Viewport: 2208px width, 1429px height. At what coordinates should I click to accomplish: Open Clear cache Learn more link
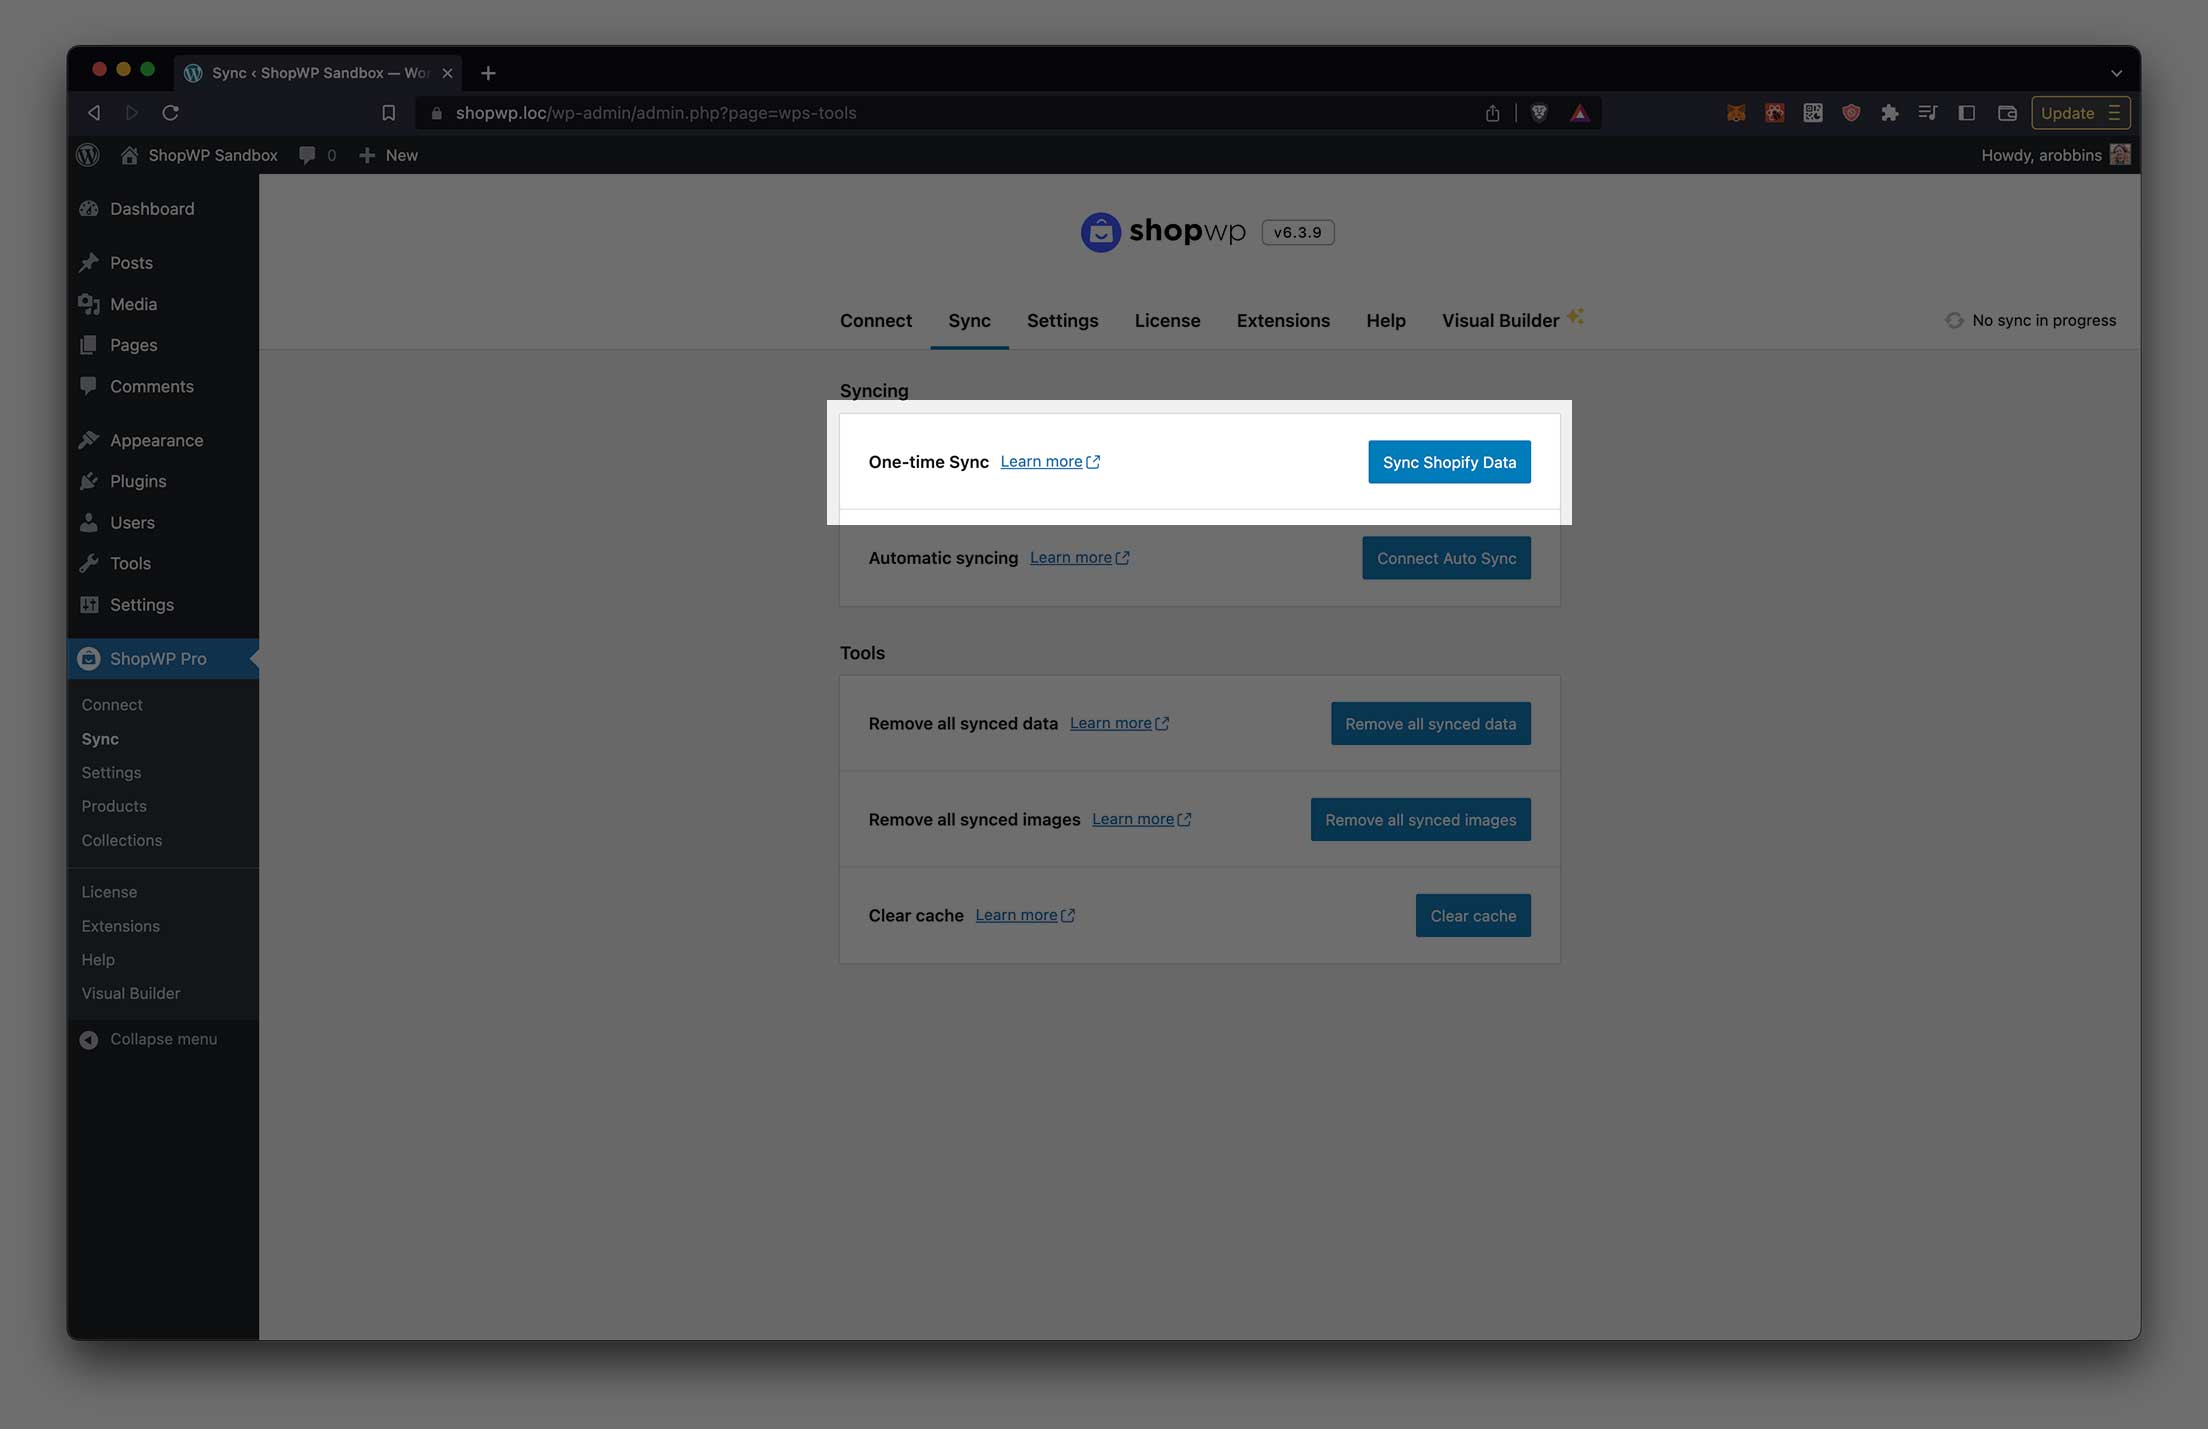(x=1025, y=915)
